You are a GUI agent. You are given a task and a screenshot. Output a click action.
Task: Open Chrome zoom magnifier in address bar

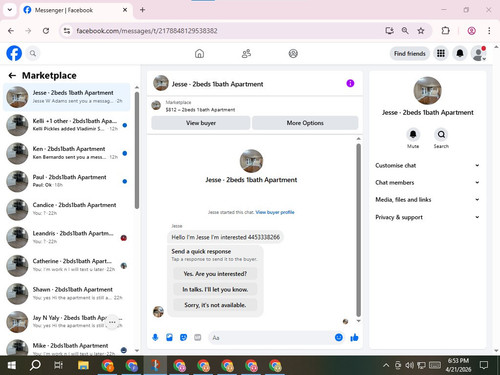coord(405,31)
